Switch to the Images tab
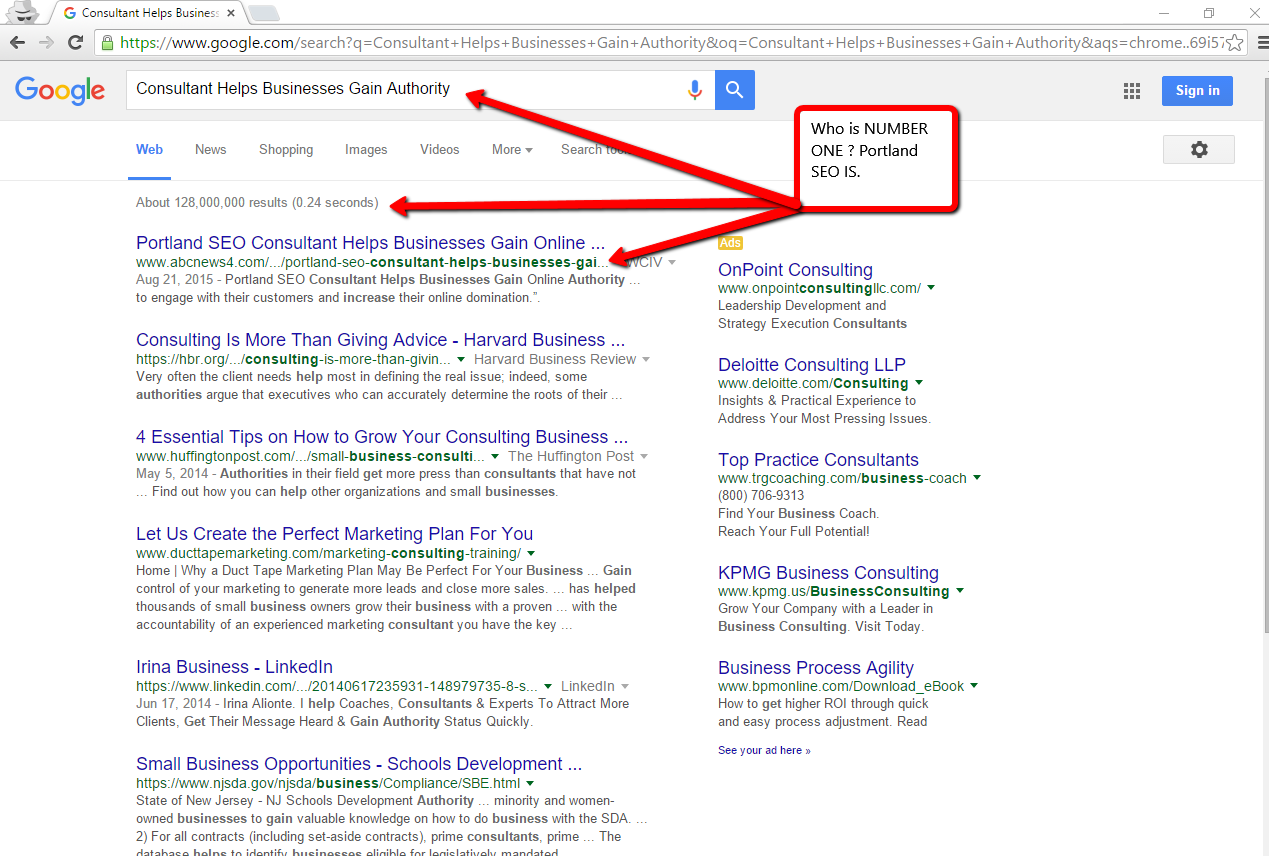 (x=366, y=150)
